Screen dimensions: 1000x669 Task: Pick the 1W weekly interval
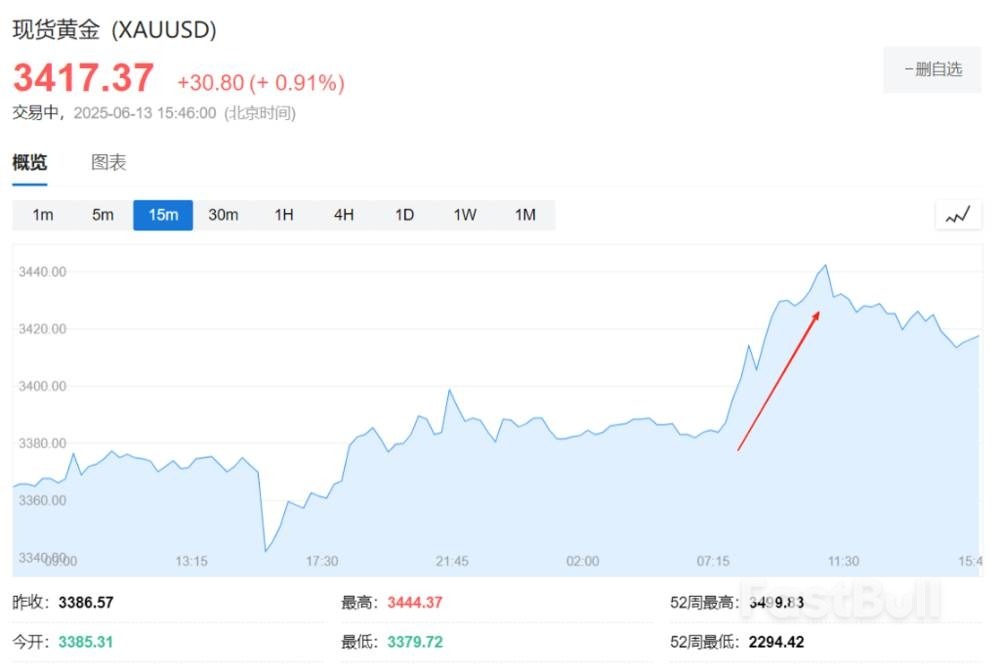[x=465, y=215]
